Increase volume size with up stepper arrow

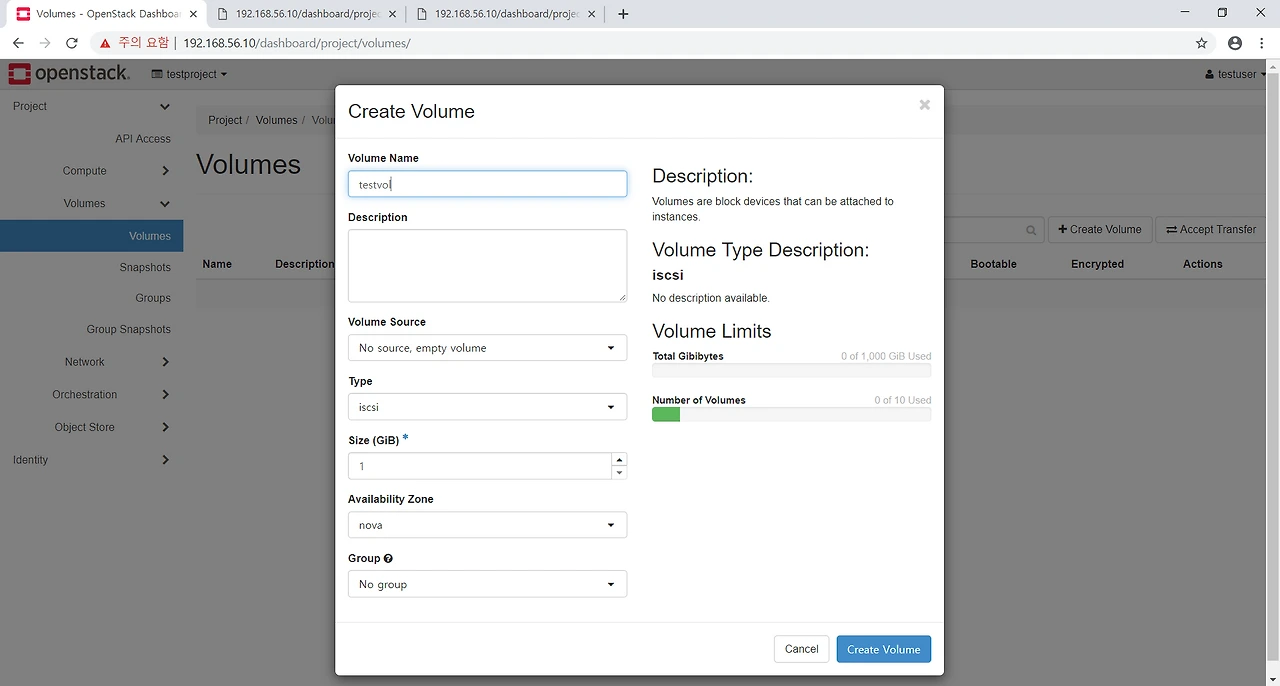point(620,460)
